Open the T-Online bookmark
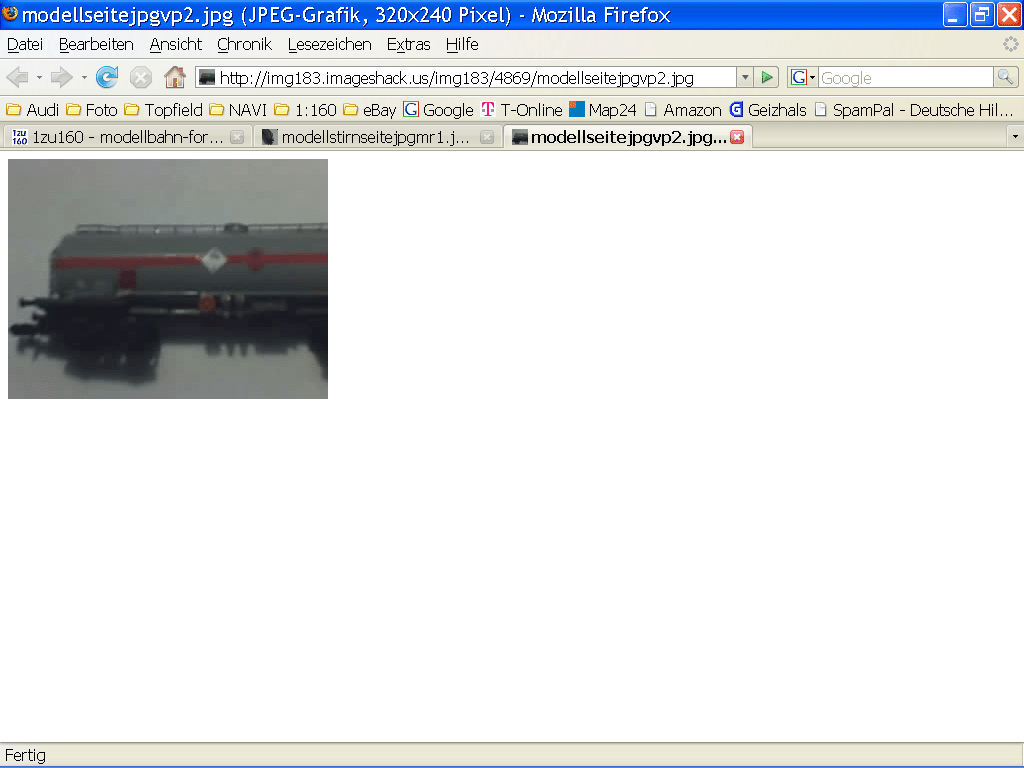This screenshot has height=768, width=1024. [x=521, y=110]
